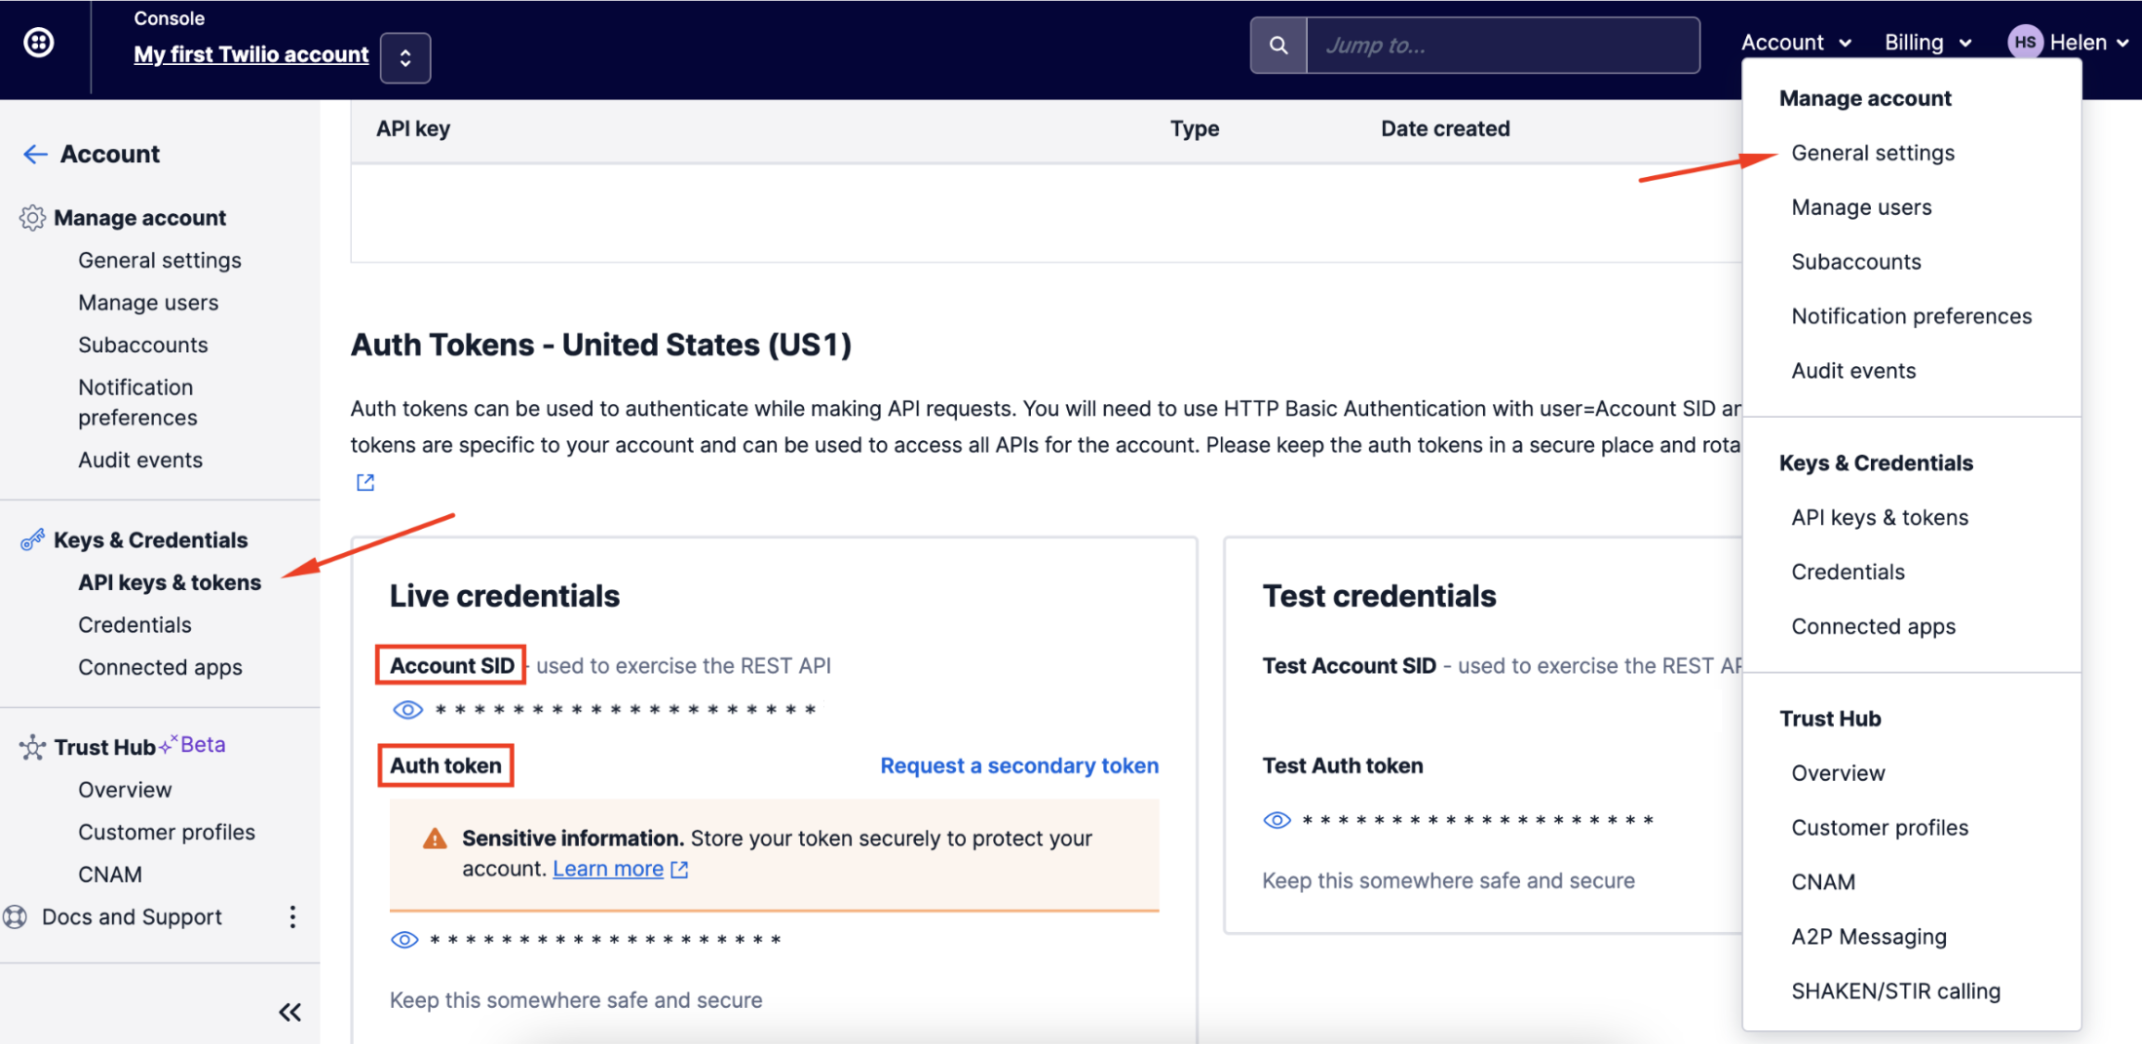Viewport: 2142px width, 1044px height.
Task: Click the external link icon after Learn more
Action: 680,869
